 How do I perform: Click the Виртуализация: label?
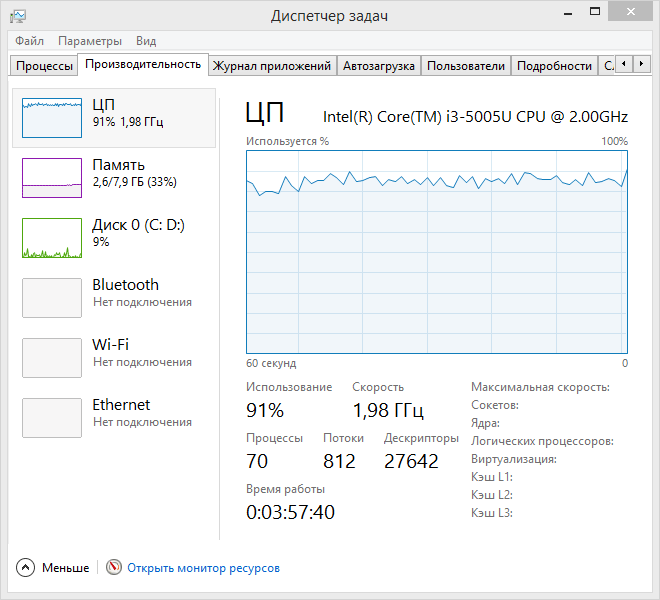pos(514,459)
